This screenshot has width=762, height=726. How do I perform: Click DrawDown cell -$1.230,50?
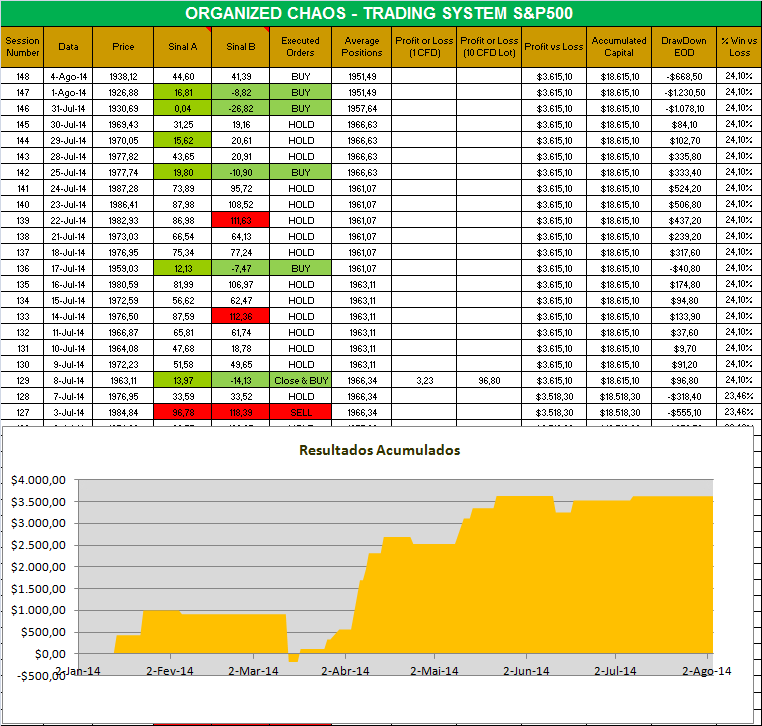pos(684,92)
